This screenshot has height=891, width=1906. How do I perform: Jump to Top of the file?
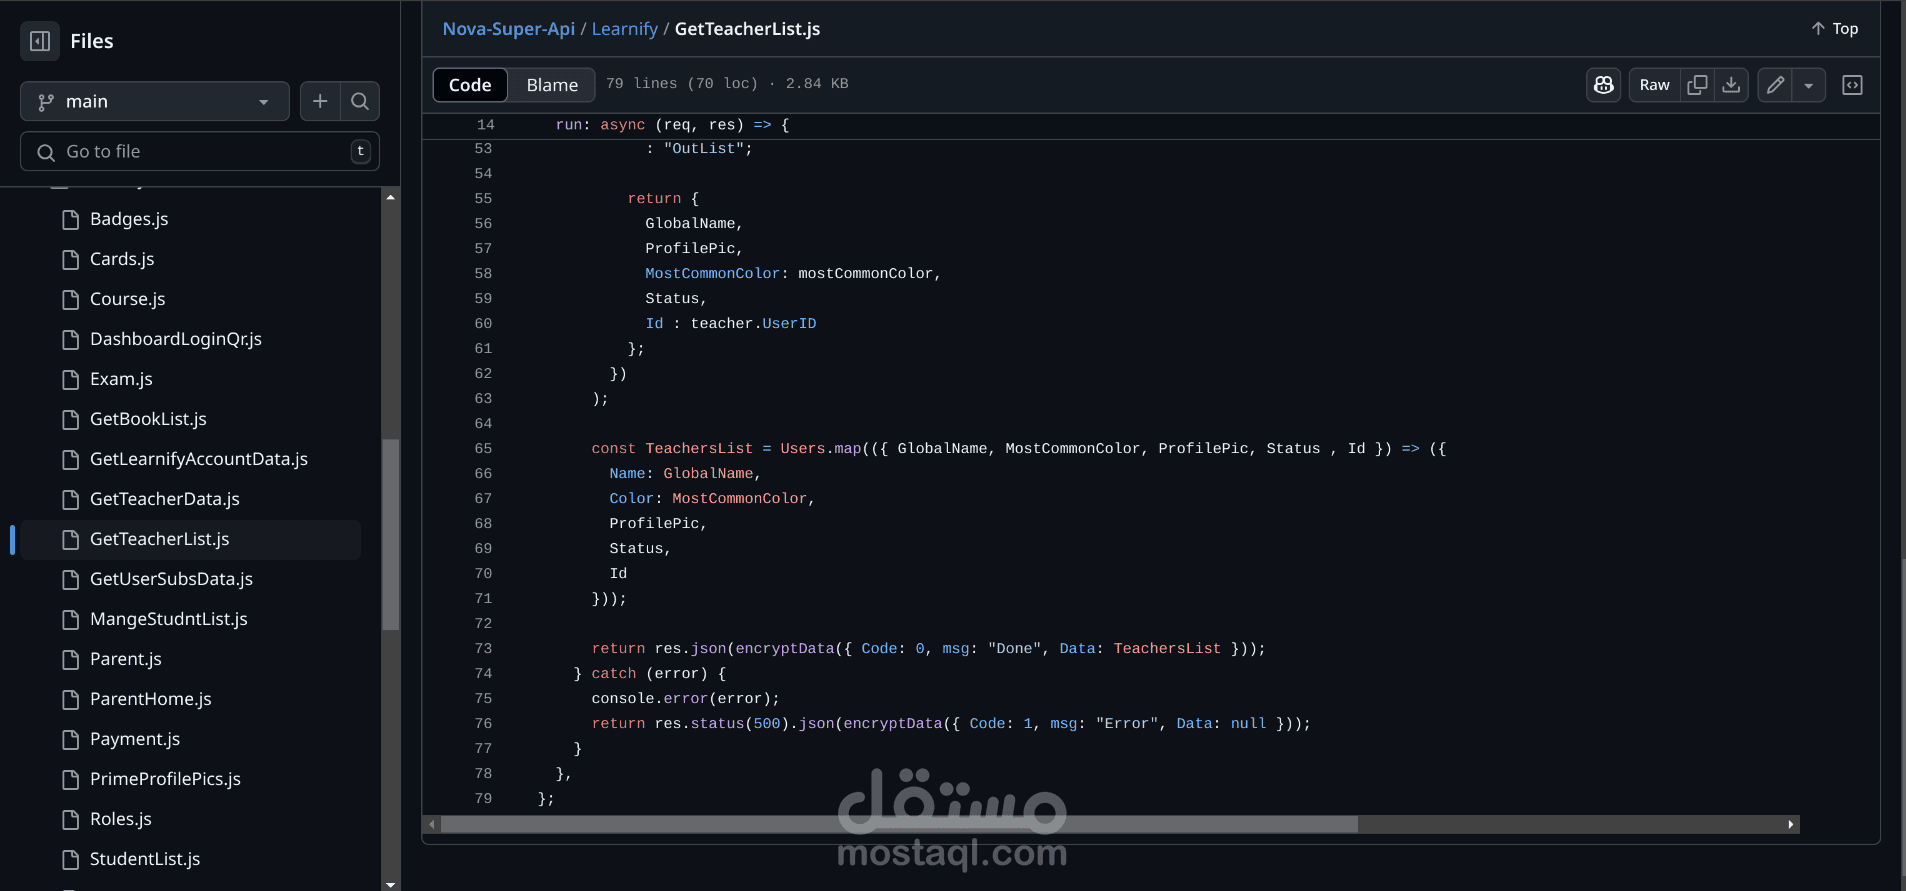click(1835, 28)
